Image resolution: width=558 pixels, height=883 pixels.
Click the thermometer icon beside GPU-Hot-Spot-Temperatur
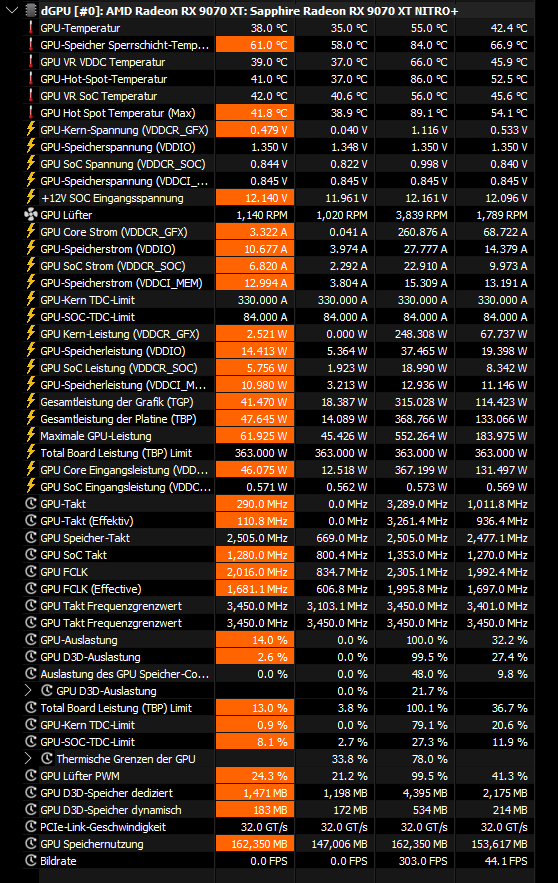point(31,79)
